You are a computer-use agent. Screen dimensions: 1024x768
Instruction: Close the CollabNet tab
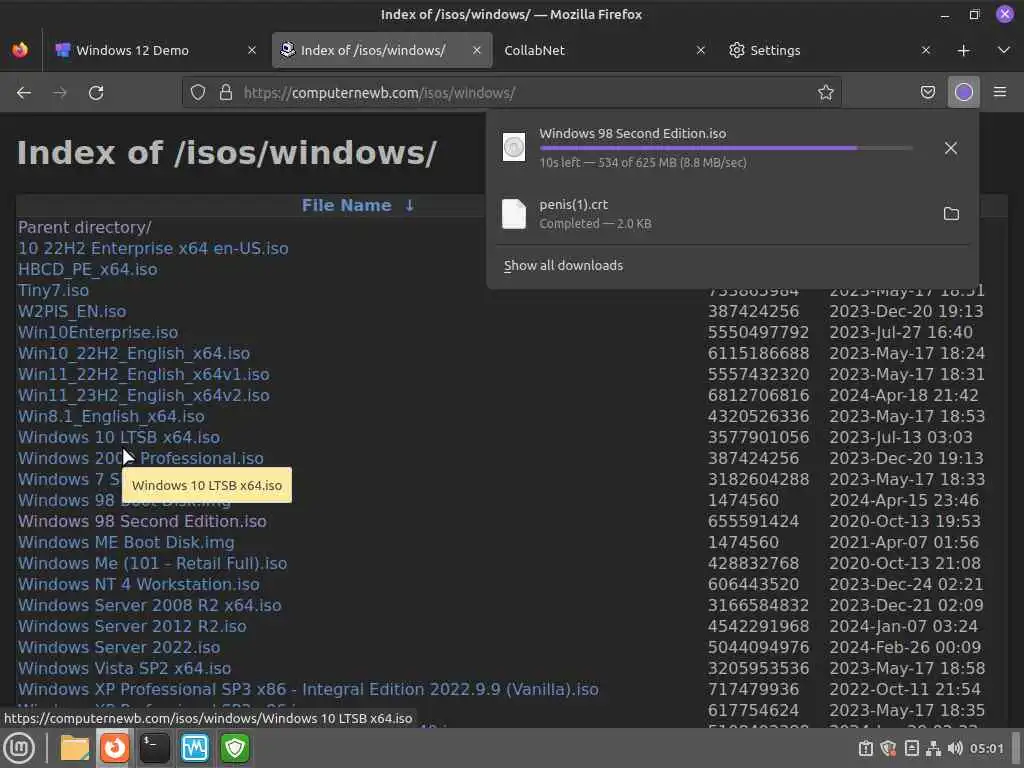click(701, 50)
